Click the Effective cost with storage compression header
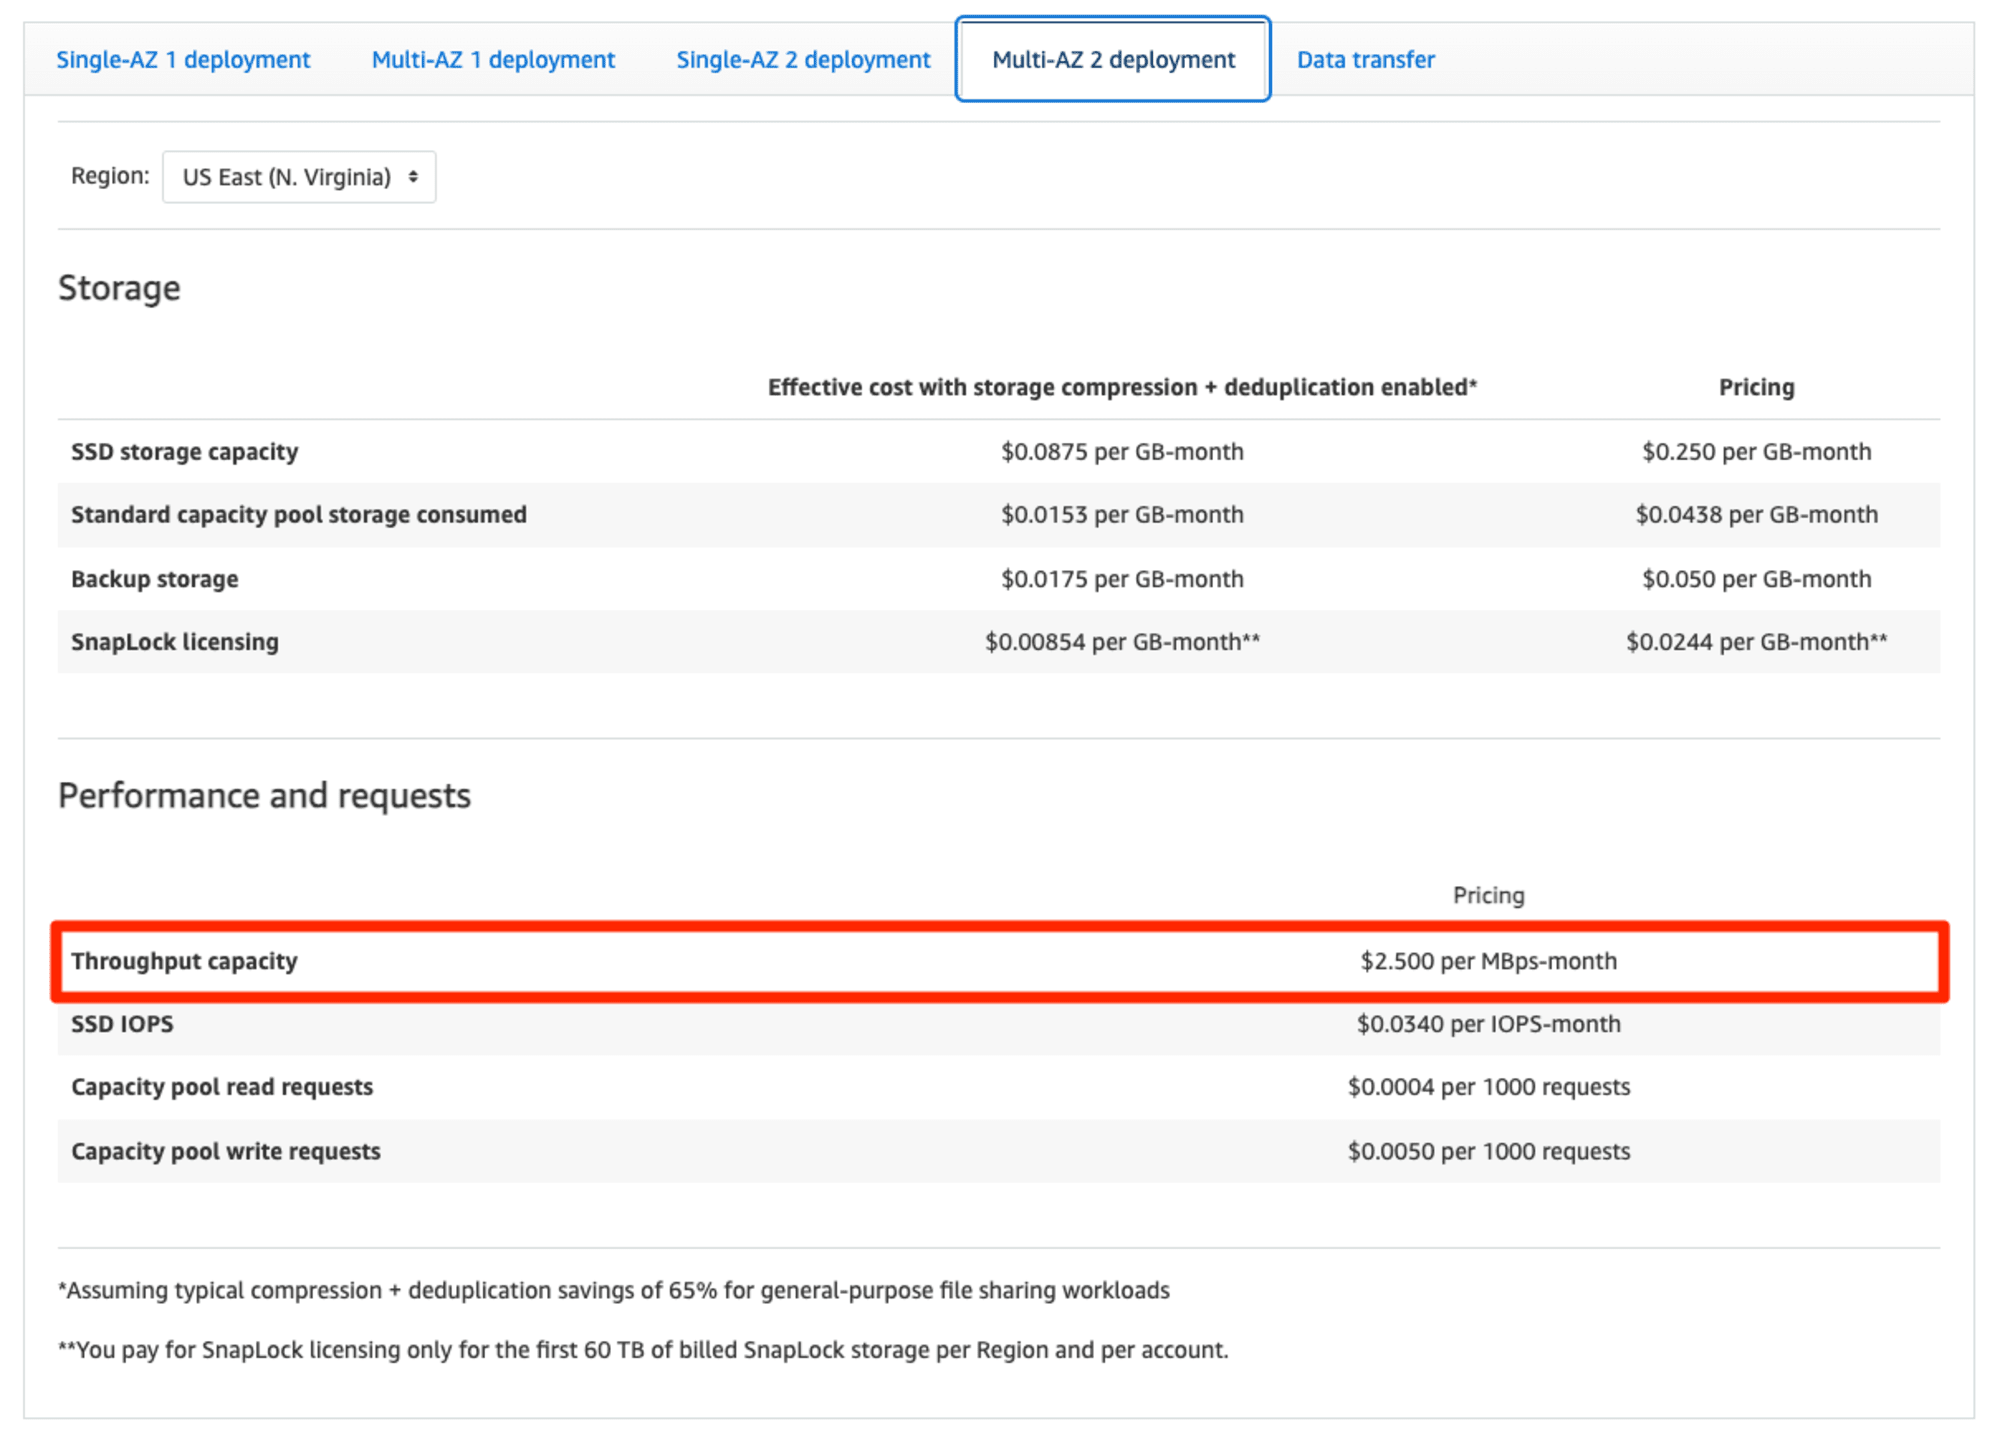 click(x=1122, y=387)
